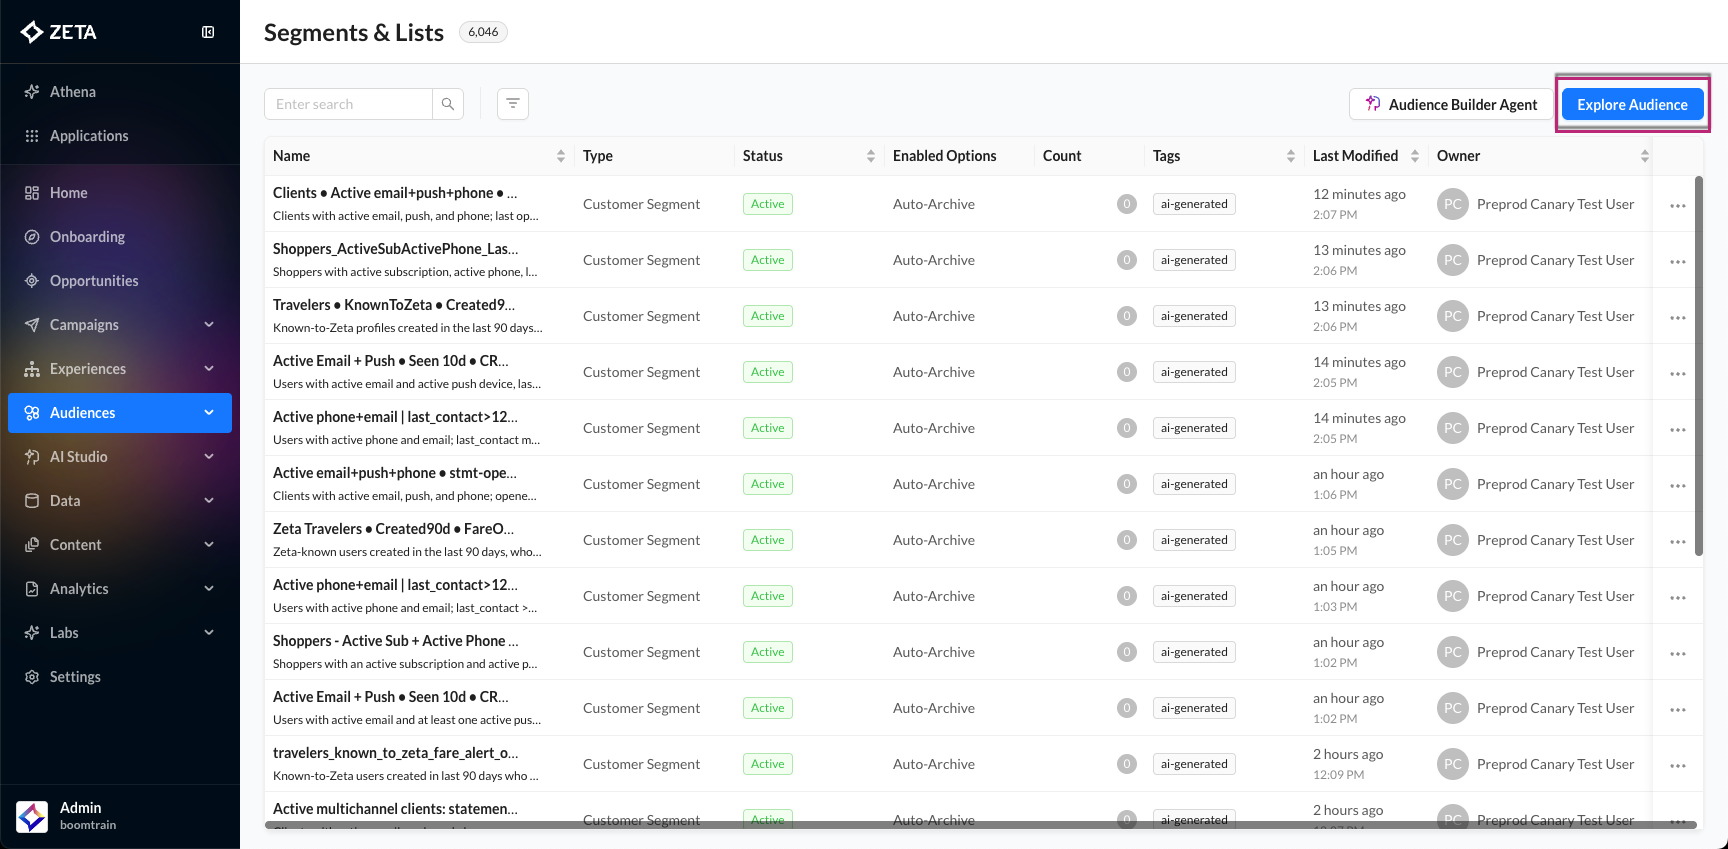This screenshot has height=849, width=1728.
Task: Focus the Enter search field
Action: 348,104
